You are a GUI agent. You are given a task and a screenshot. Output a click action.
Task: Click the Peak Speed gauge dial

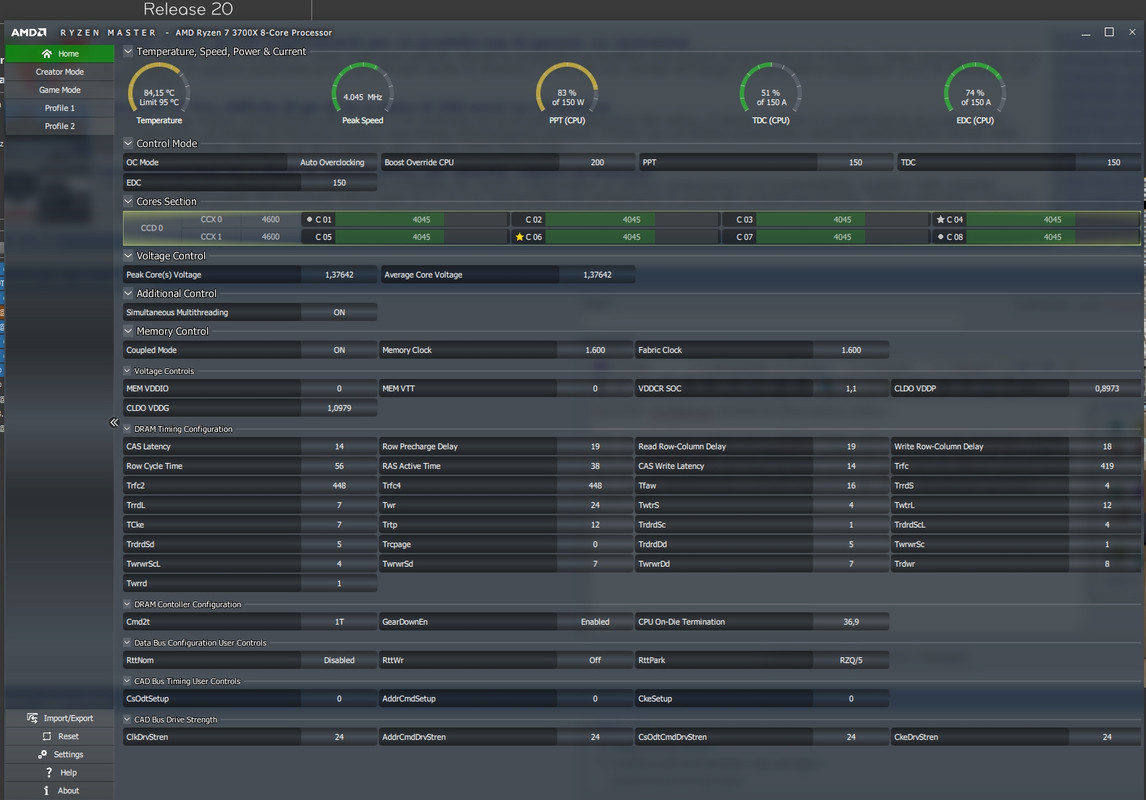[x=363, y=90]
